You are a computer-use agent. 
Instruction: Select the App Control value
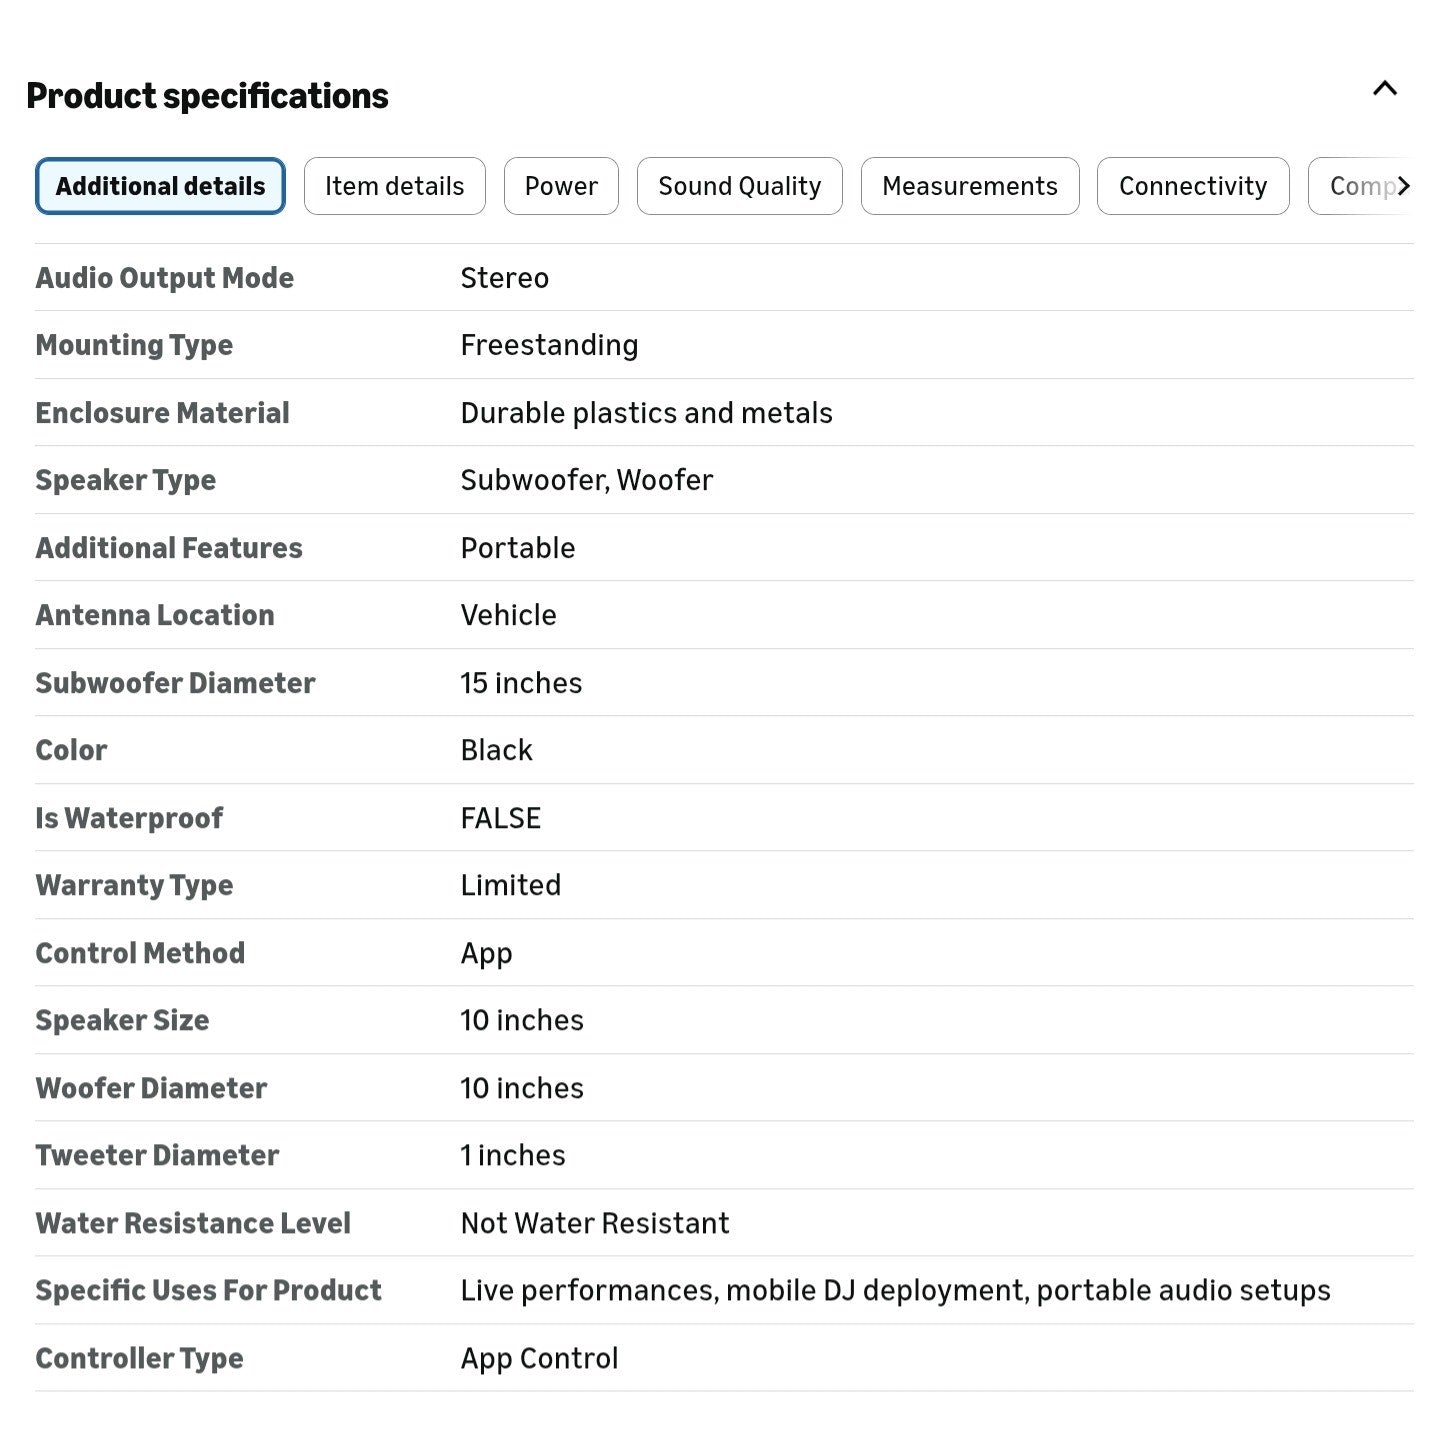point(539,1358)
